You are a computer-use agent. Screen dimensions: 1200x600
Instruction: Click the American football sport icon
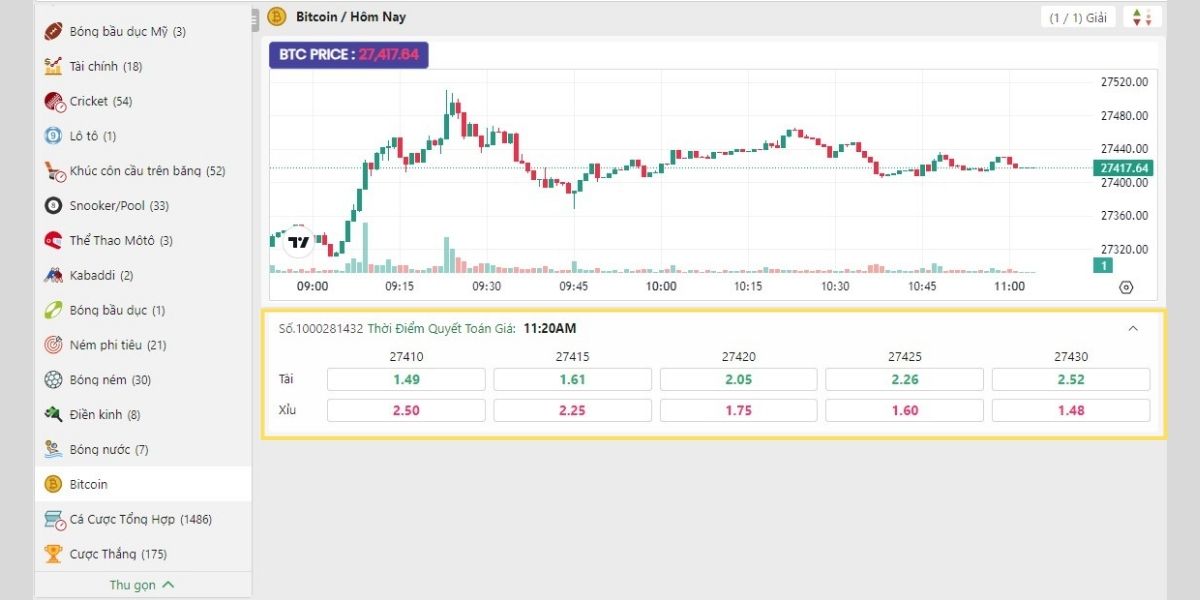click(54, 31)
